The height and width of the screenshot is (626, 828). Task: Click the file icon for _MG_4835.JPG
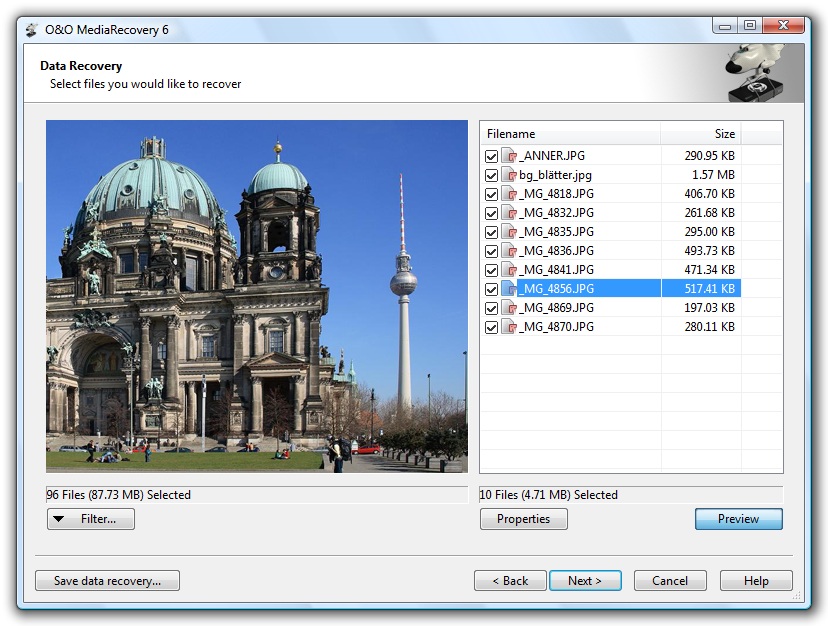coord(509,232)
